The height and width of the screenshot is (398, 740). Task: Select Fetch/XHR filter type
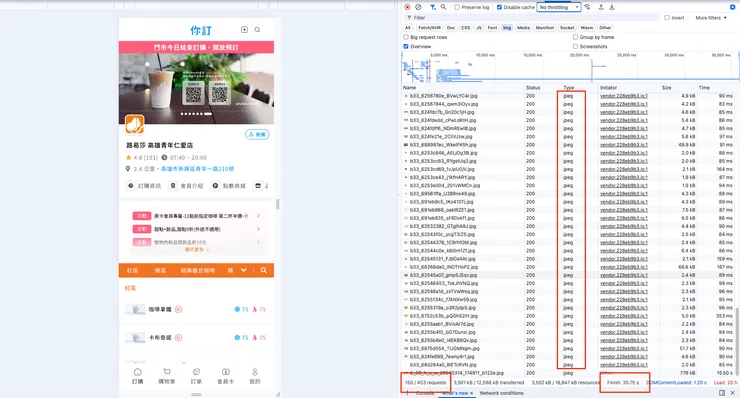point(429,27)
